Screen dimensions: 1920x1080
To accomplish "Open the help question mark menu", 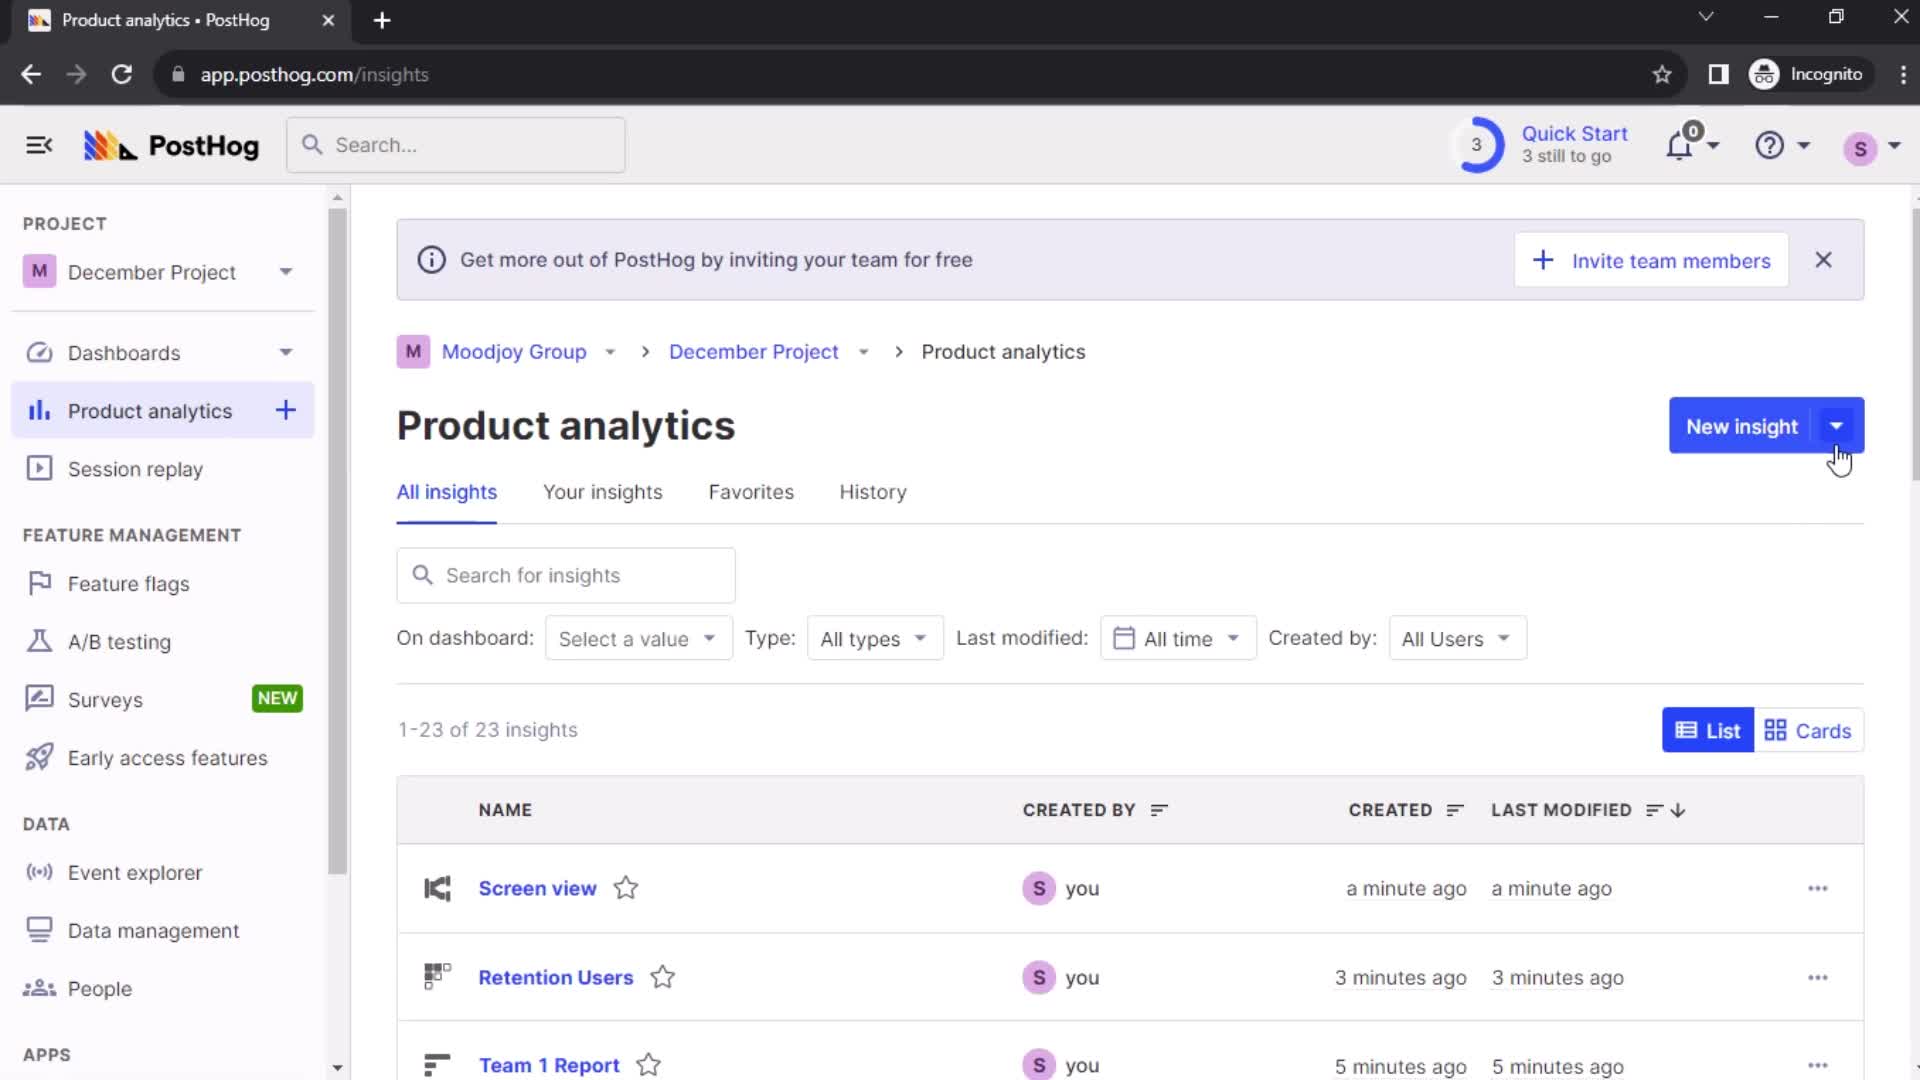I will coord(1769,146).
